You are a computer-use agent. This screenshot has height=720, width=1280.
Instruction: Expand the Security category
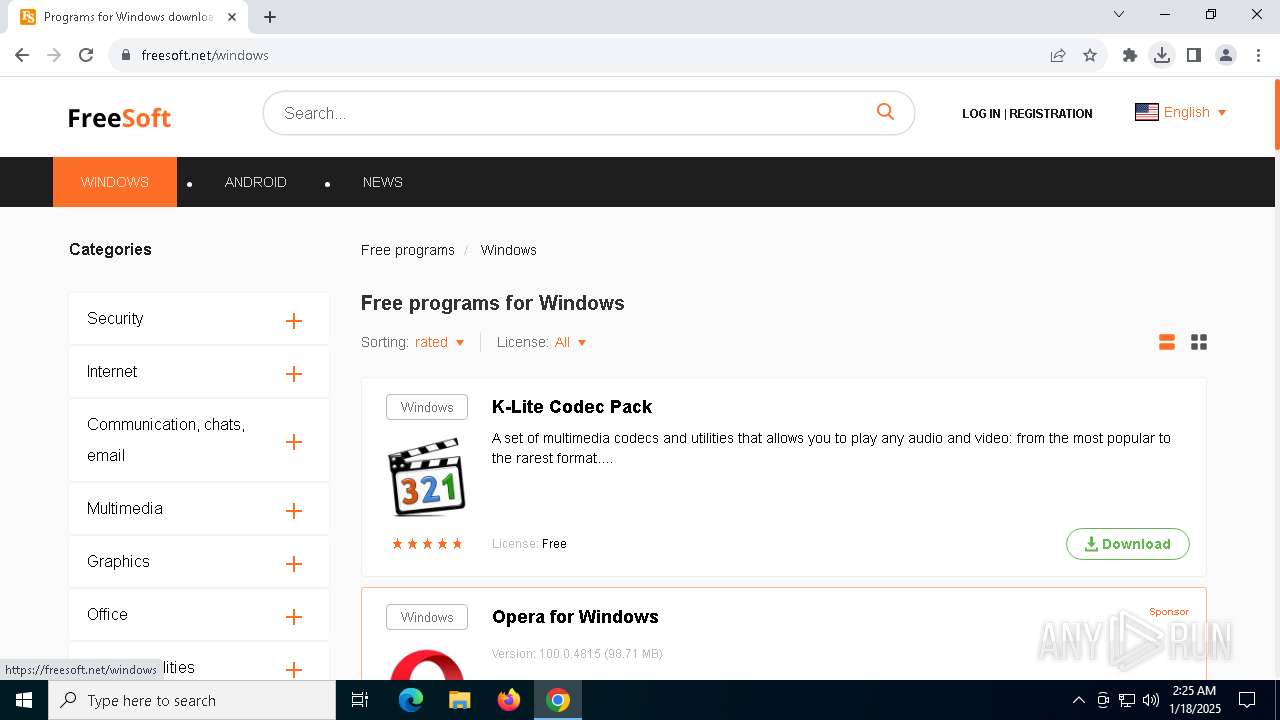(294, 321)
